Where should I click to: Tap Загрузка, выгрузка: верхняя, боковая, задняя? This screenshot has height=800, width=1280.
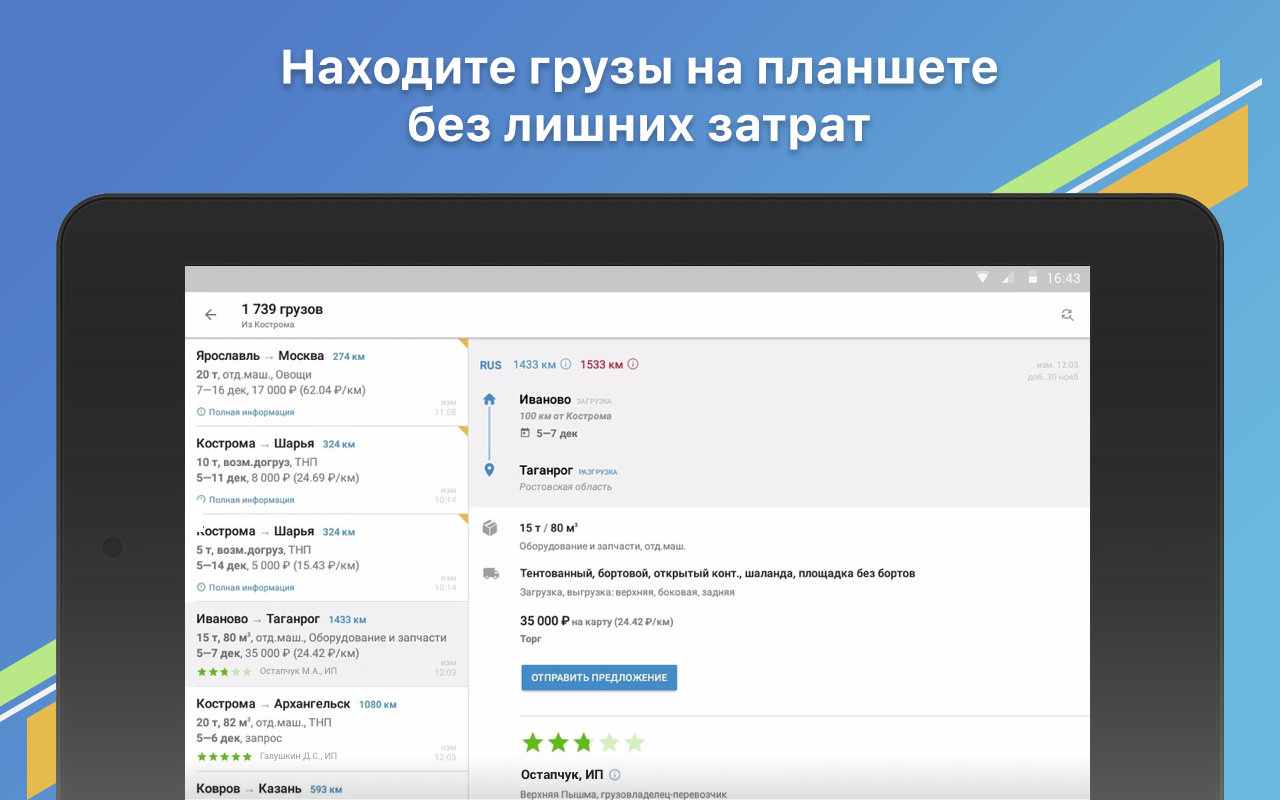click(627, 592)
